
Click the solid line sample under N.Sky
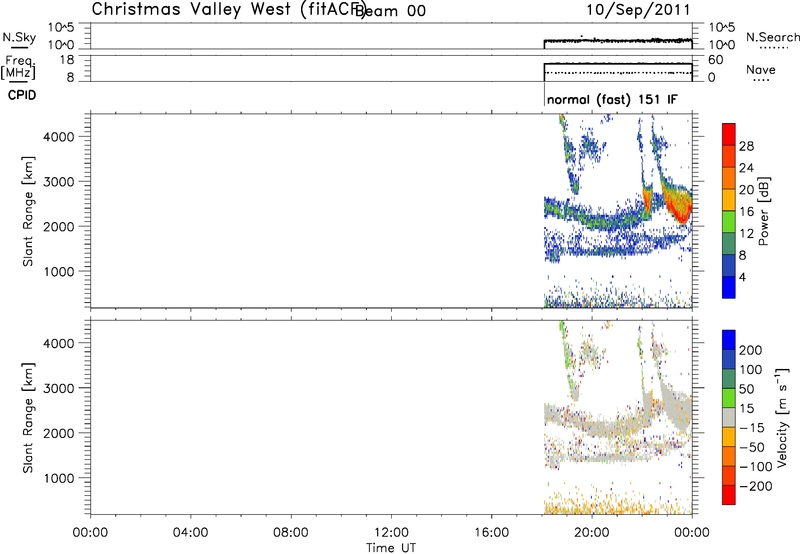(x=19, y=47)
